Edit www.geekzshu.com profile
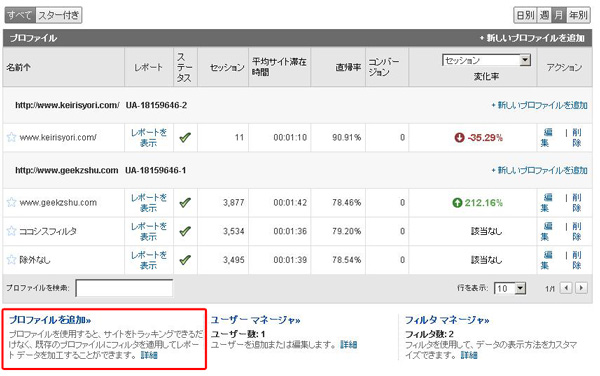Viewport: 600px width, 376px height. [546, 202]
